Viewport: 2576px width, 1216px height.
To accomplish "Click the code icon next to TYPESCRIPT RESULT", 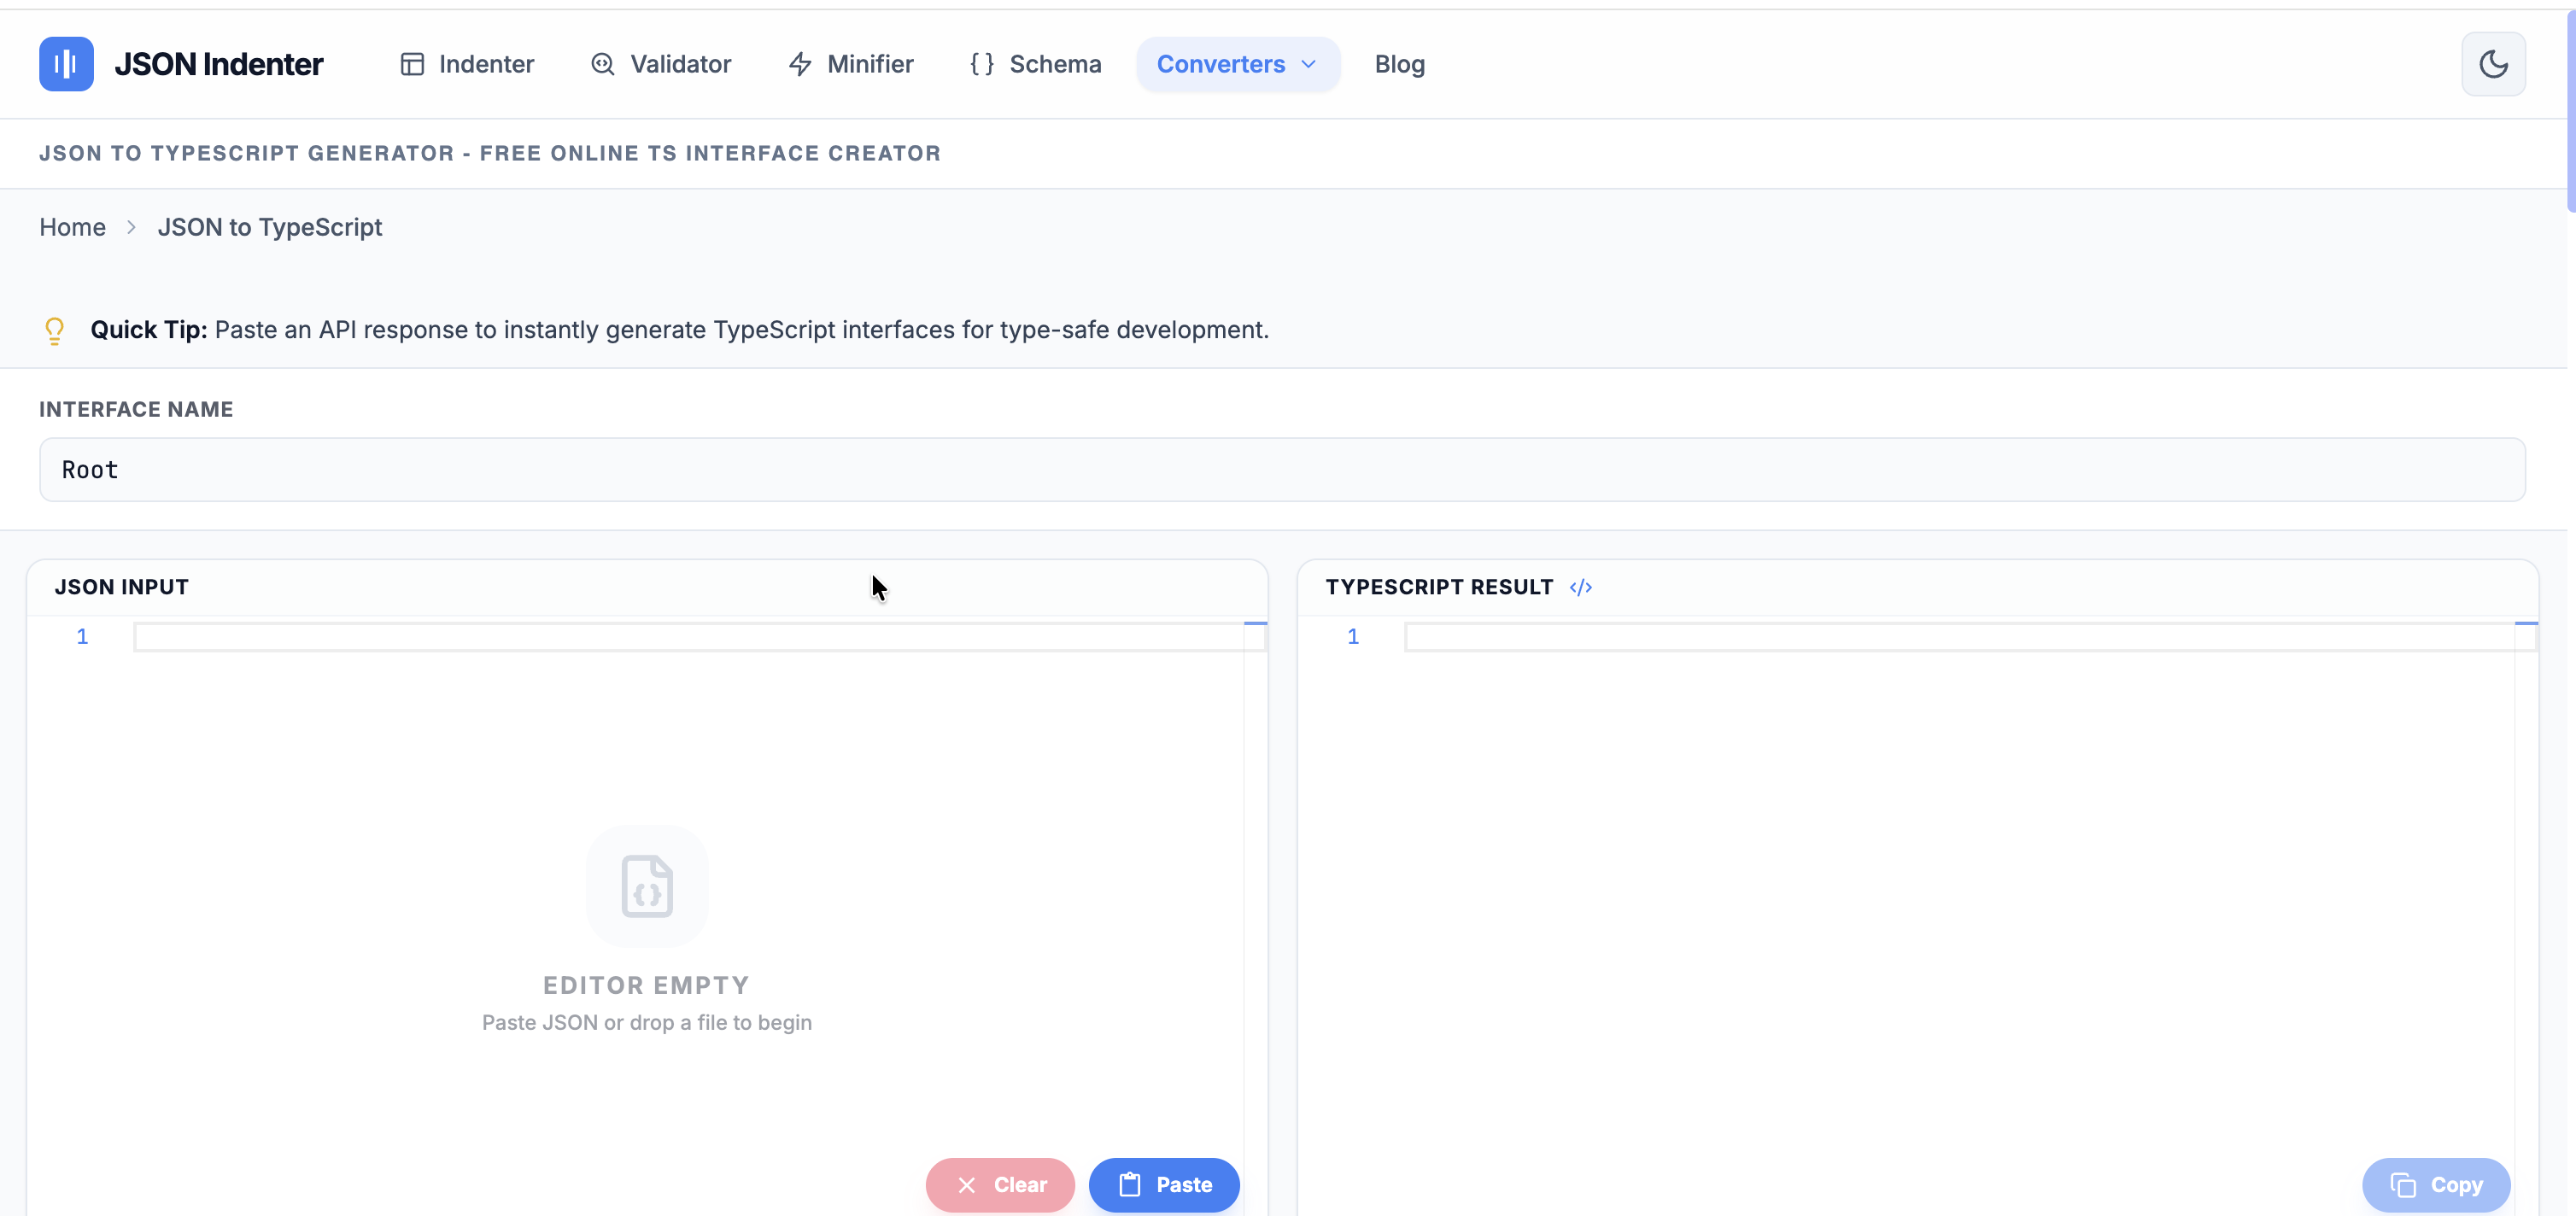I will pyautogui.click(x=1580, y=587).
